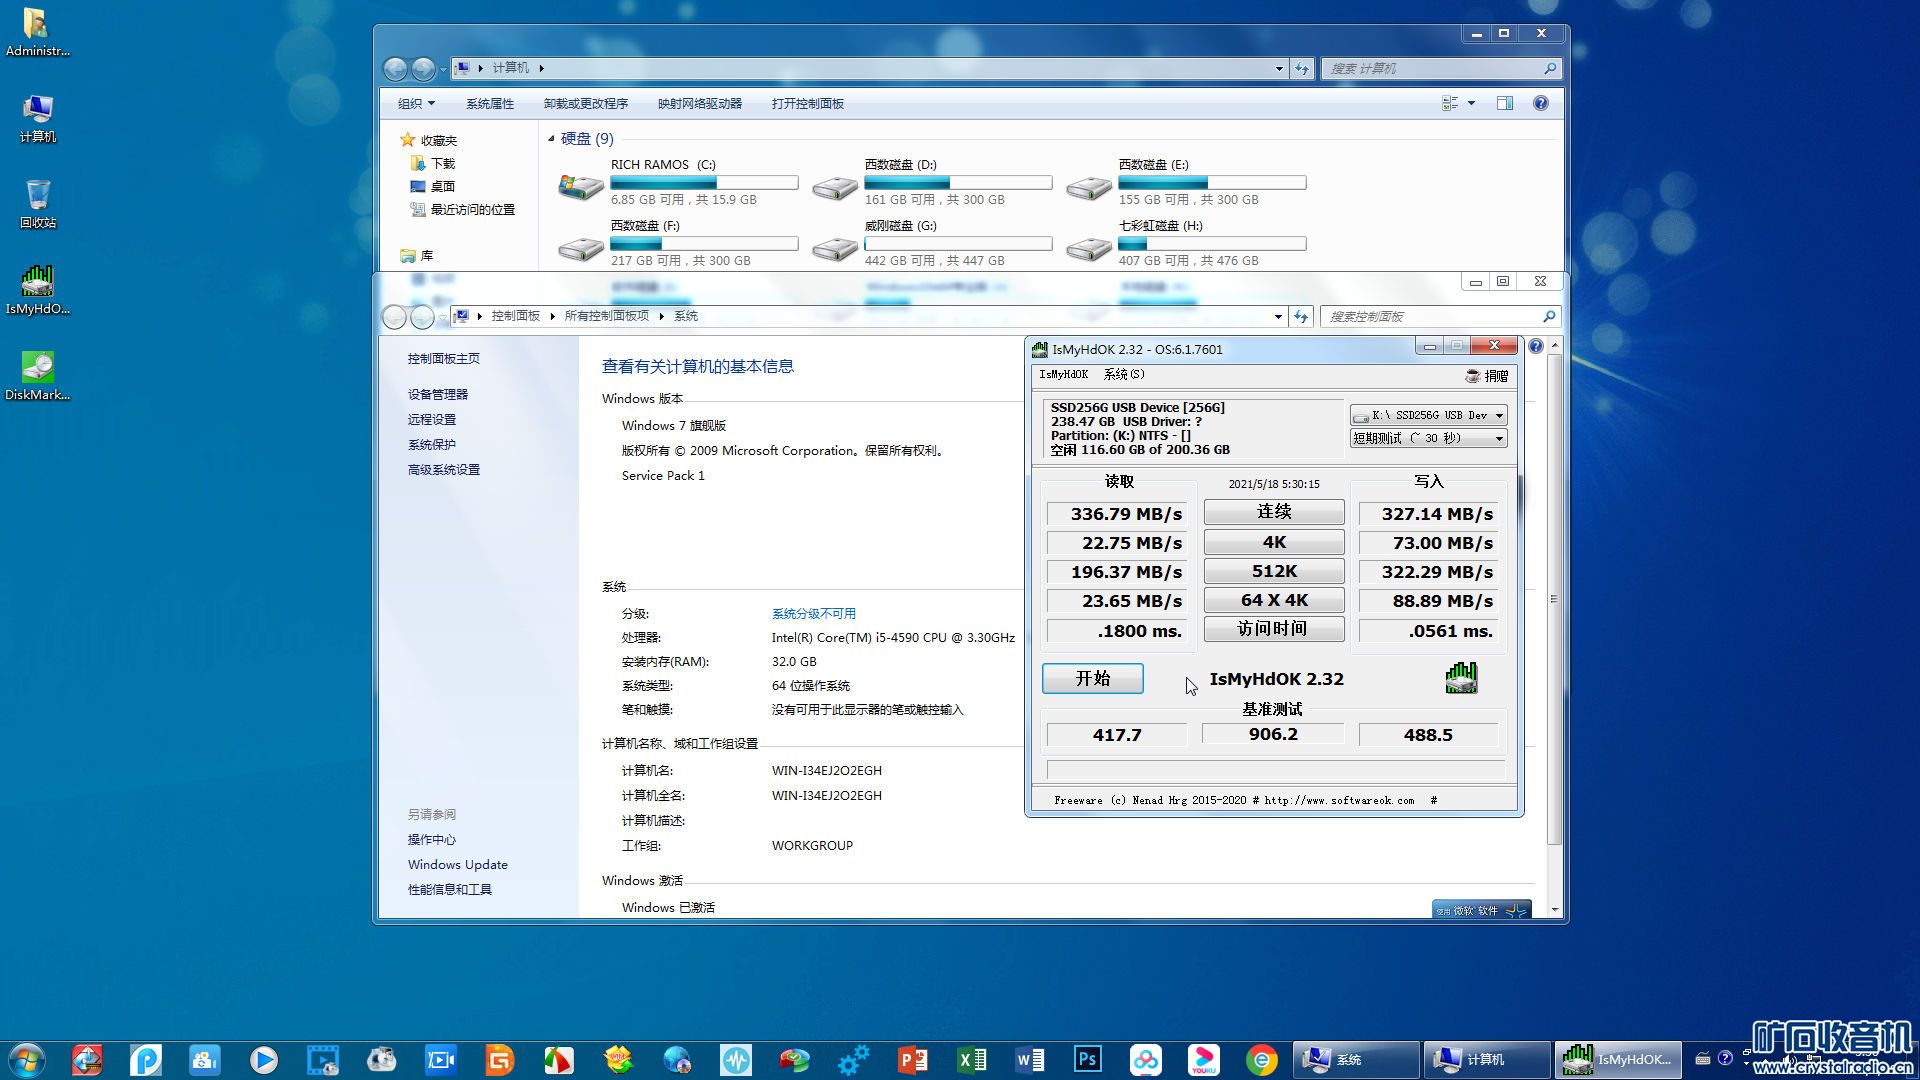Select the Administrator folder desktop icon
1920x1080 pixels.
pos(38,32)
